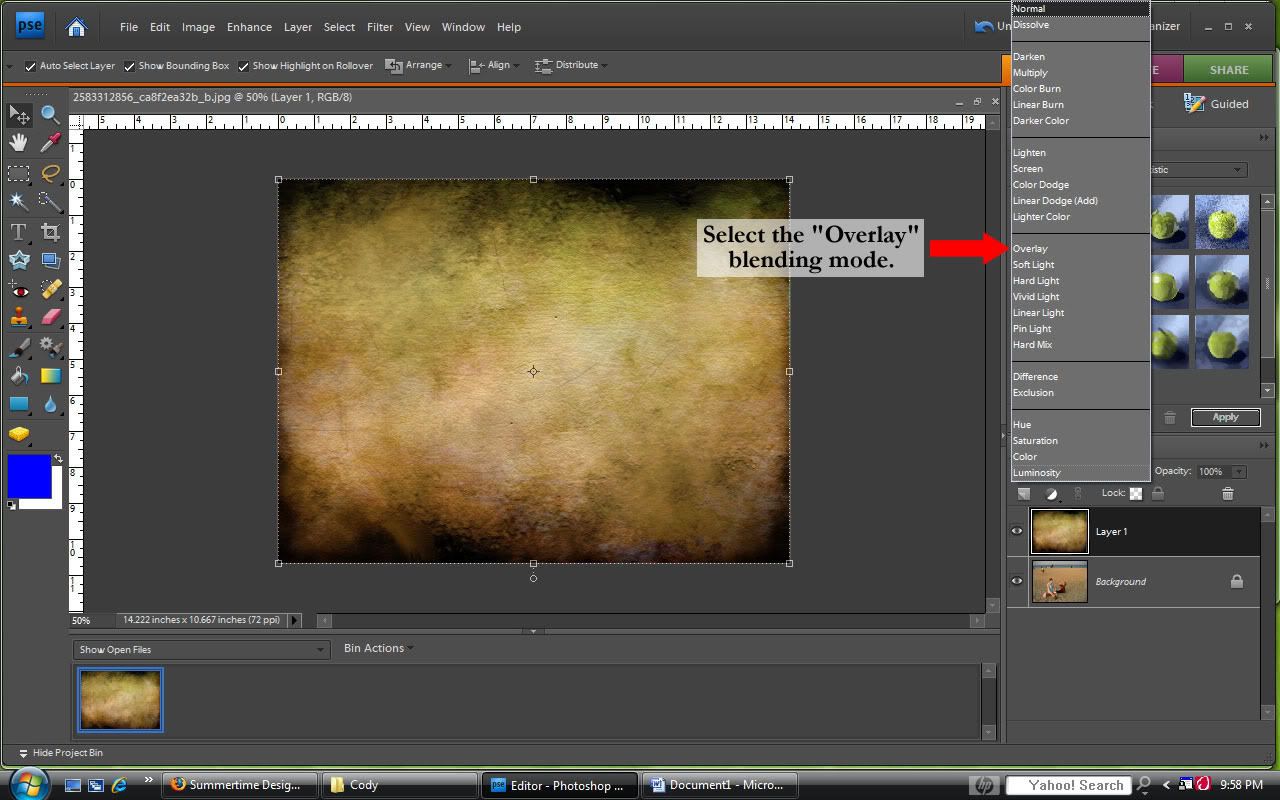Select the pink Eraser tool

click(x=50, y=317)
